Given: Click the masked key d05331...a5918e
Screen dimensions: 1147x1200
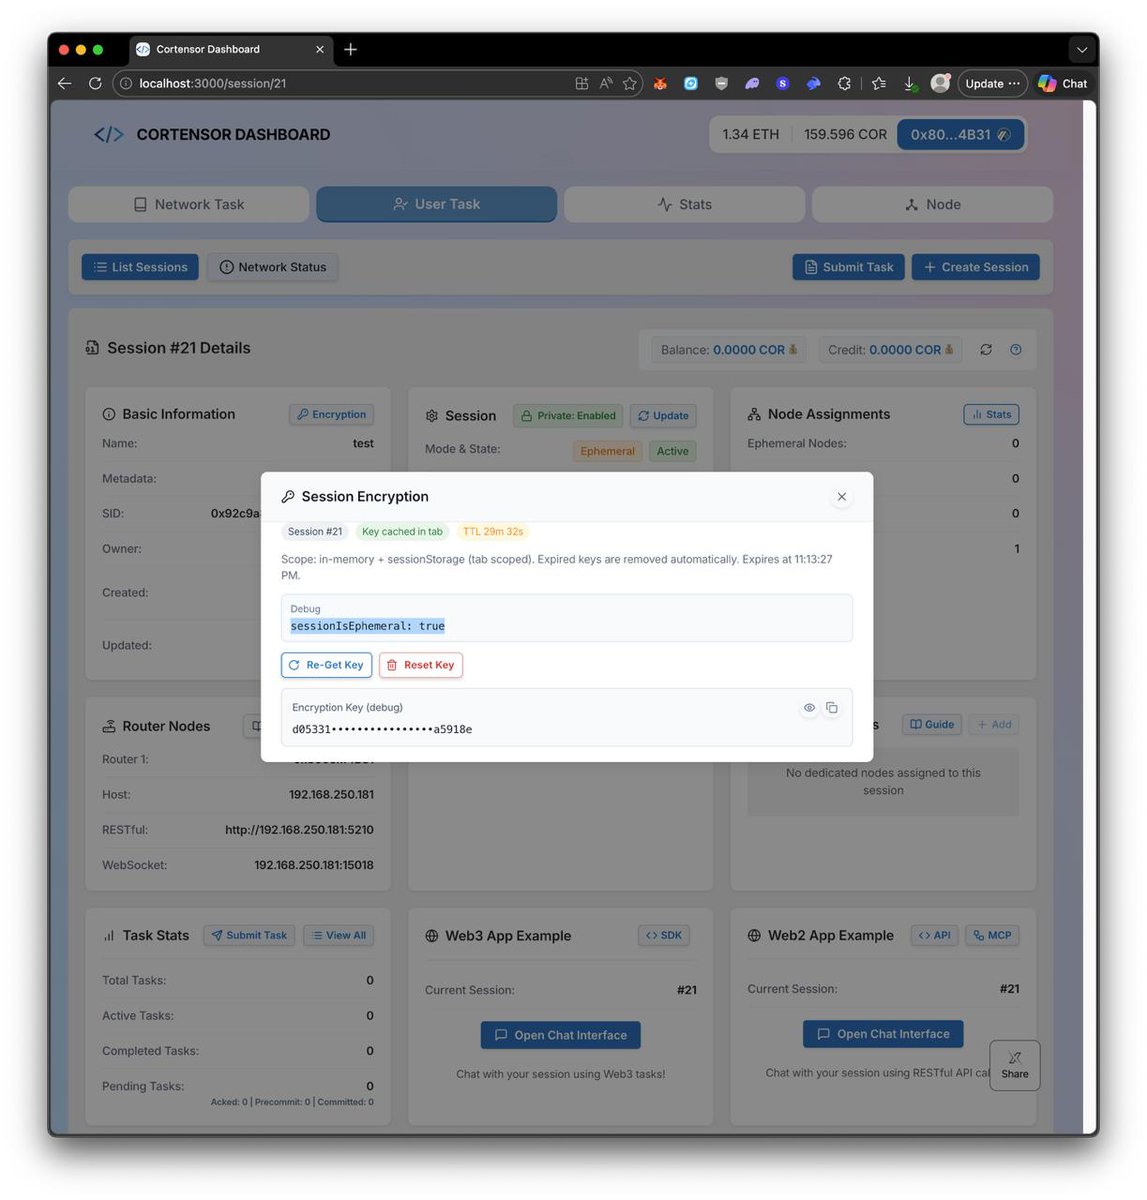Looking at the screenshot, I should (382, 730).
